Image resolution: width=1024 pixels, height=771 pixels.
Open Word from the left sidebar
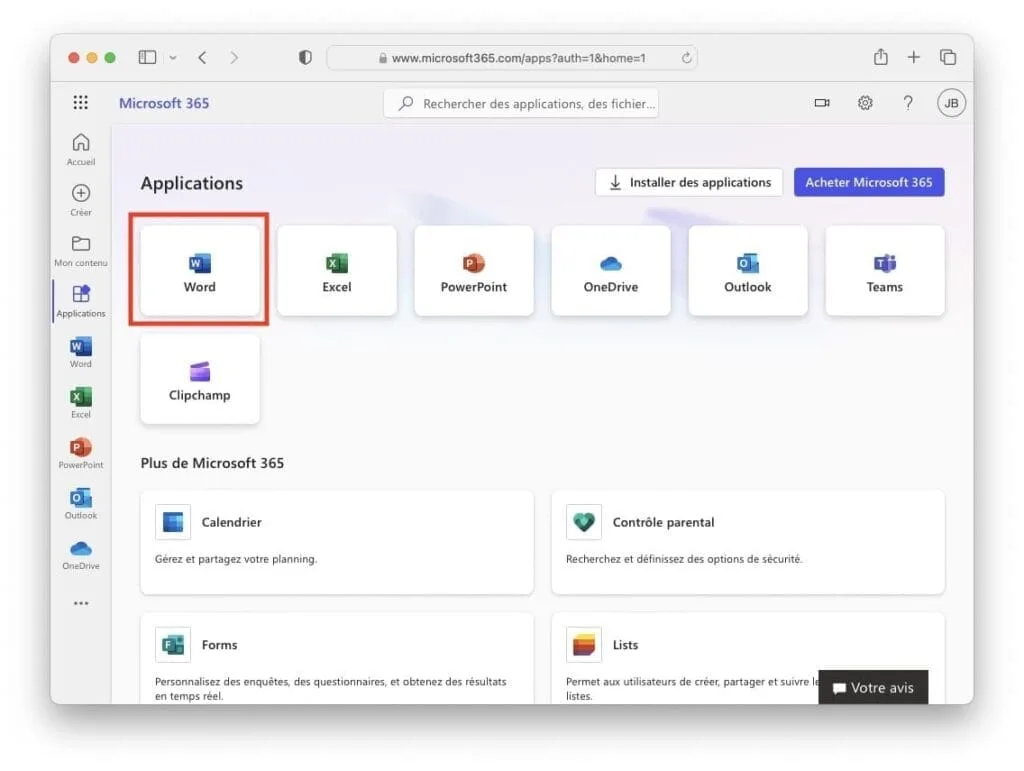click(81, 352)
